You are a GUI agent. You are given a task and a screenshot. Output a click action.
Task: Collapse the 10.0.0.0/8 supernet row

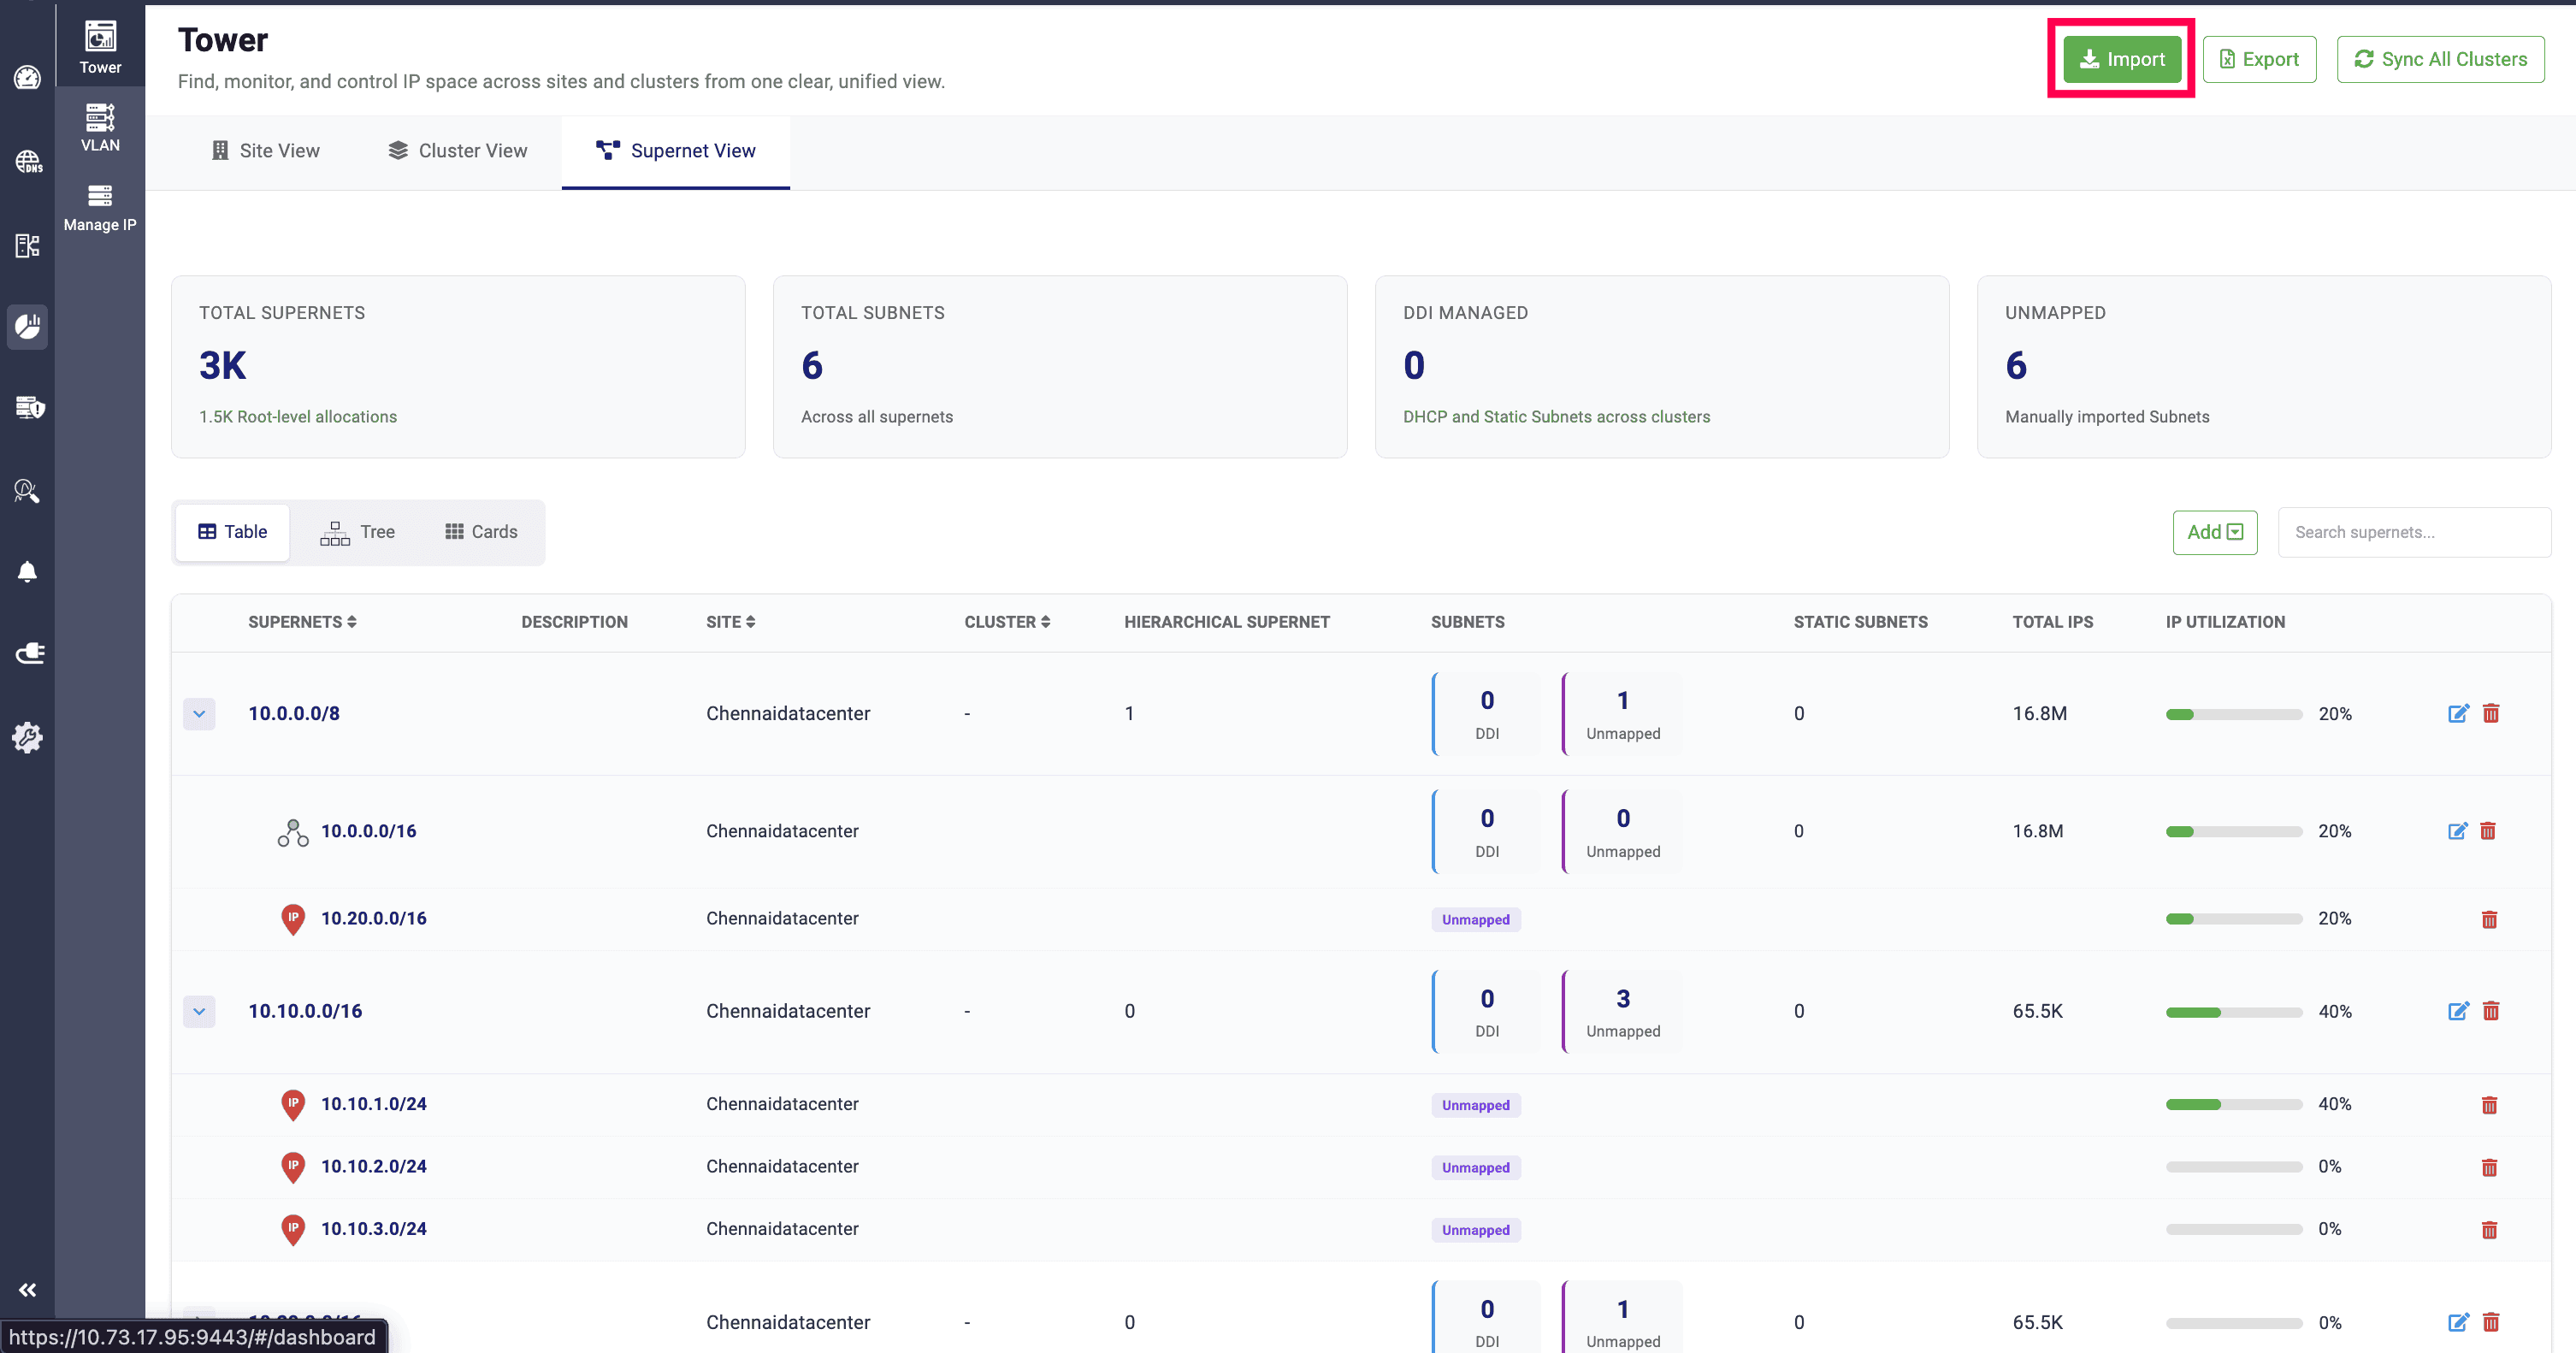(199, 714)
